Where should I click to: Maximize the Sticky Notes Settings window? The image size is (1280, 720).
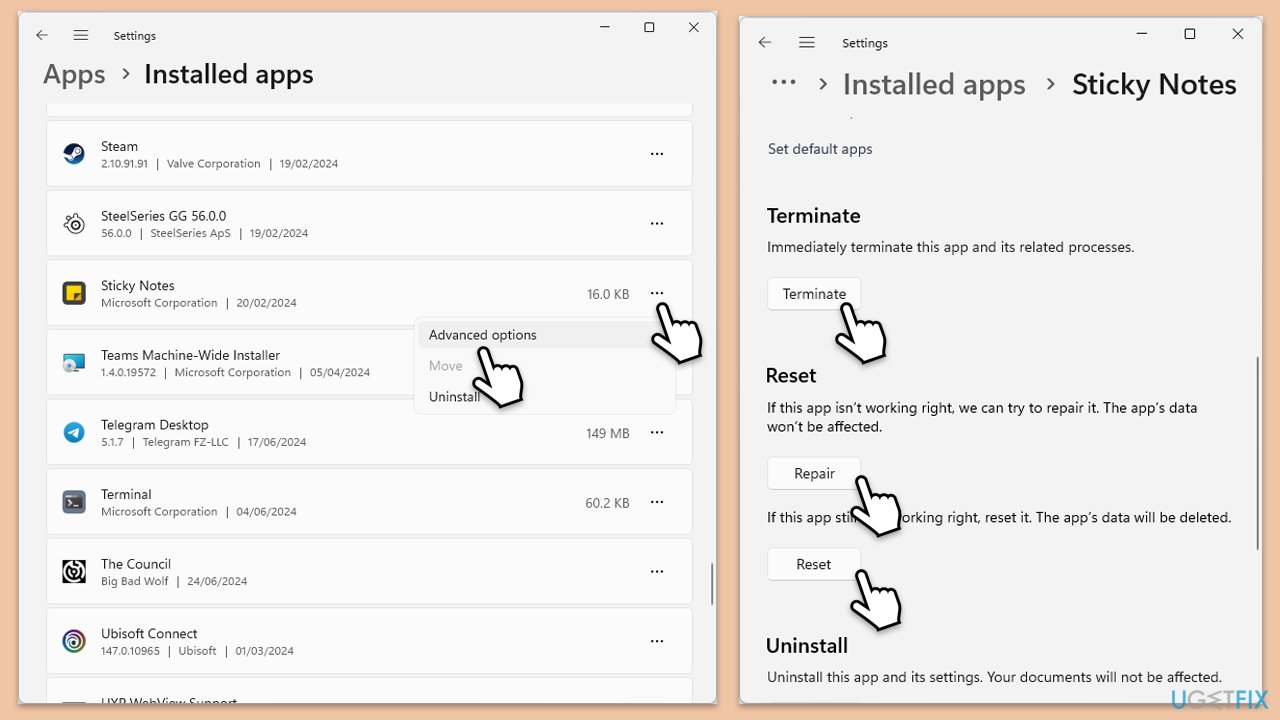tap(1190, 34)
